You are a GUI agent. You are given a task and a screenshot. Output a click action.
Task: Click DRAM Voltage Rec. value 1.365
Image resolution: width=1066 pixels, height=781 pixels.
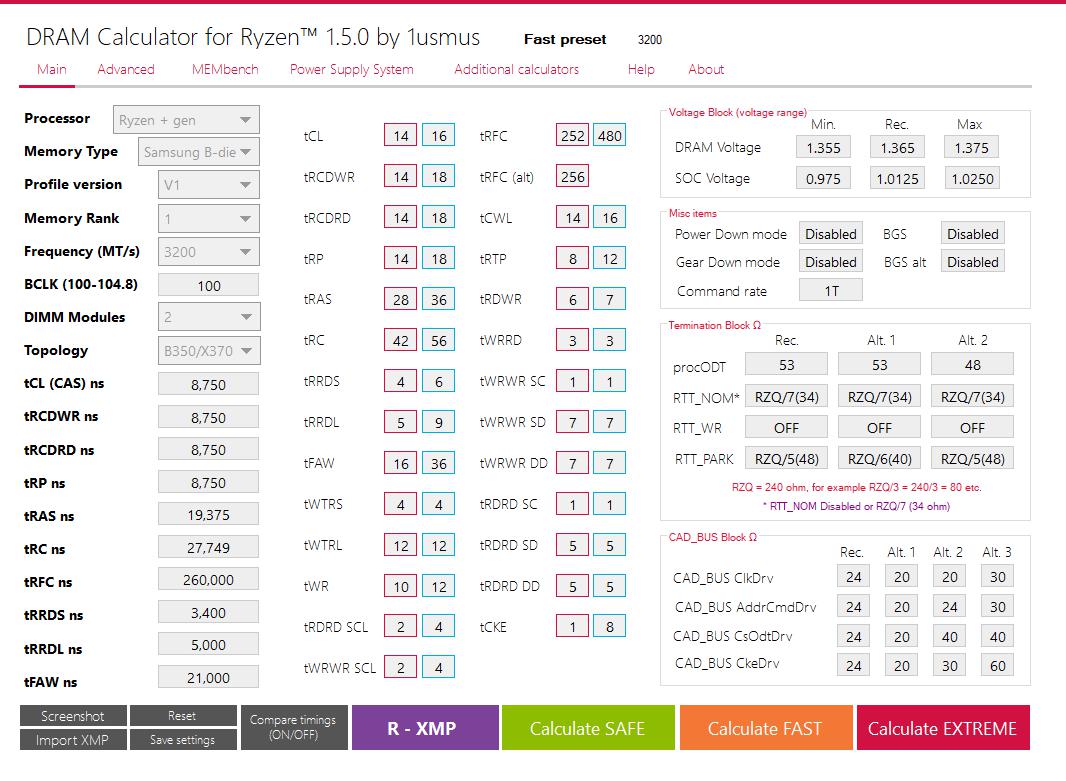897,147
